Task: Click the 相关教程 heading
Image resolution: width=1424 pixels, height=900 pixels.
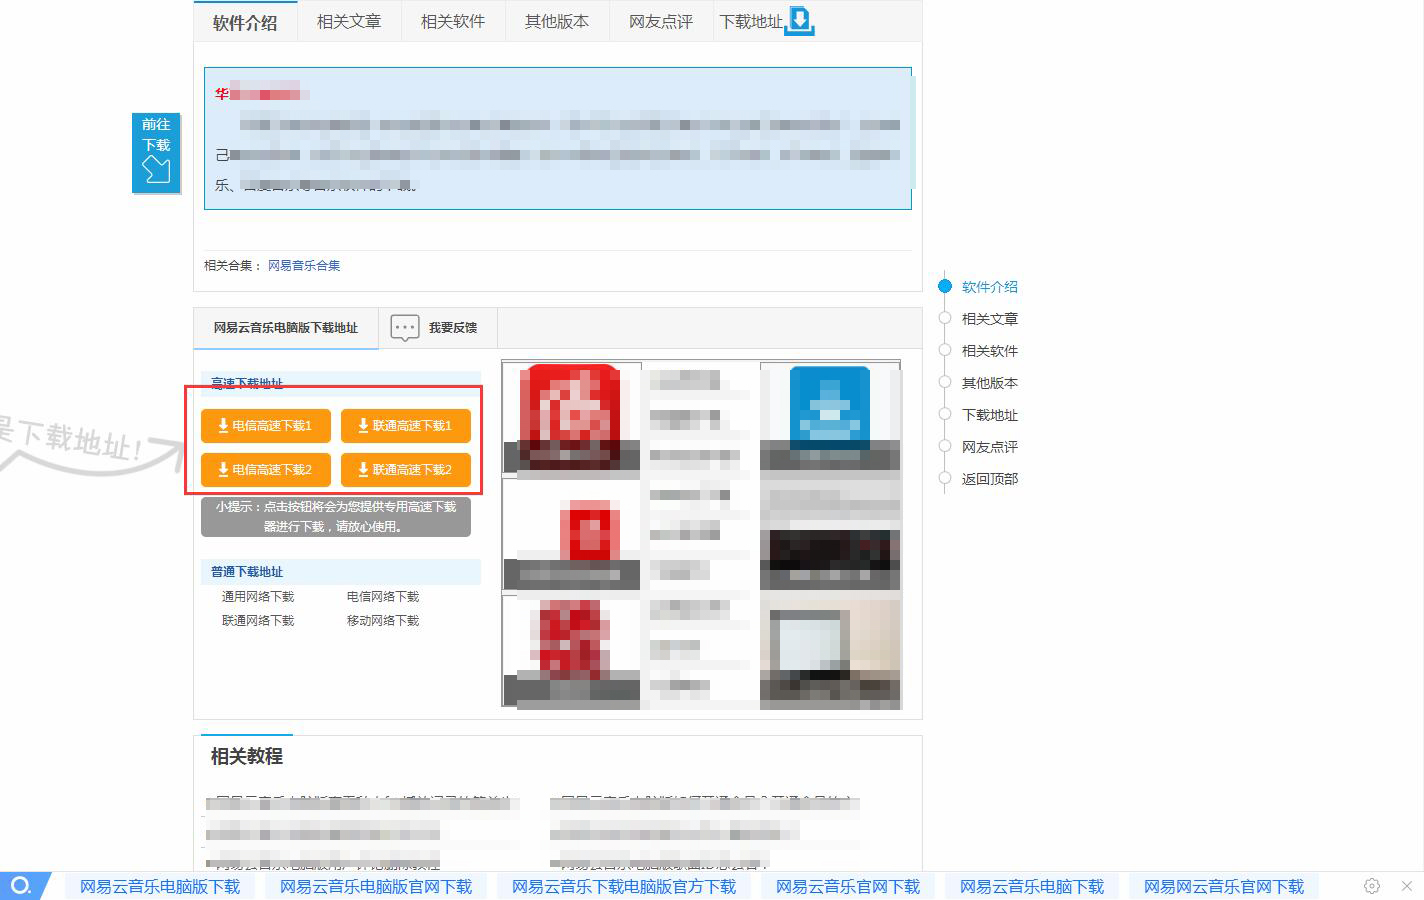Action: (x=247, y=757)
